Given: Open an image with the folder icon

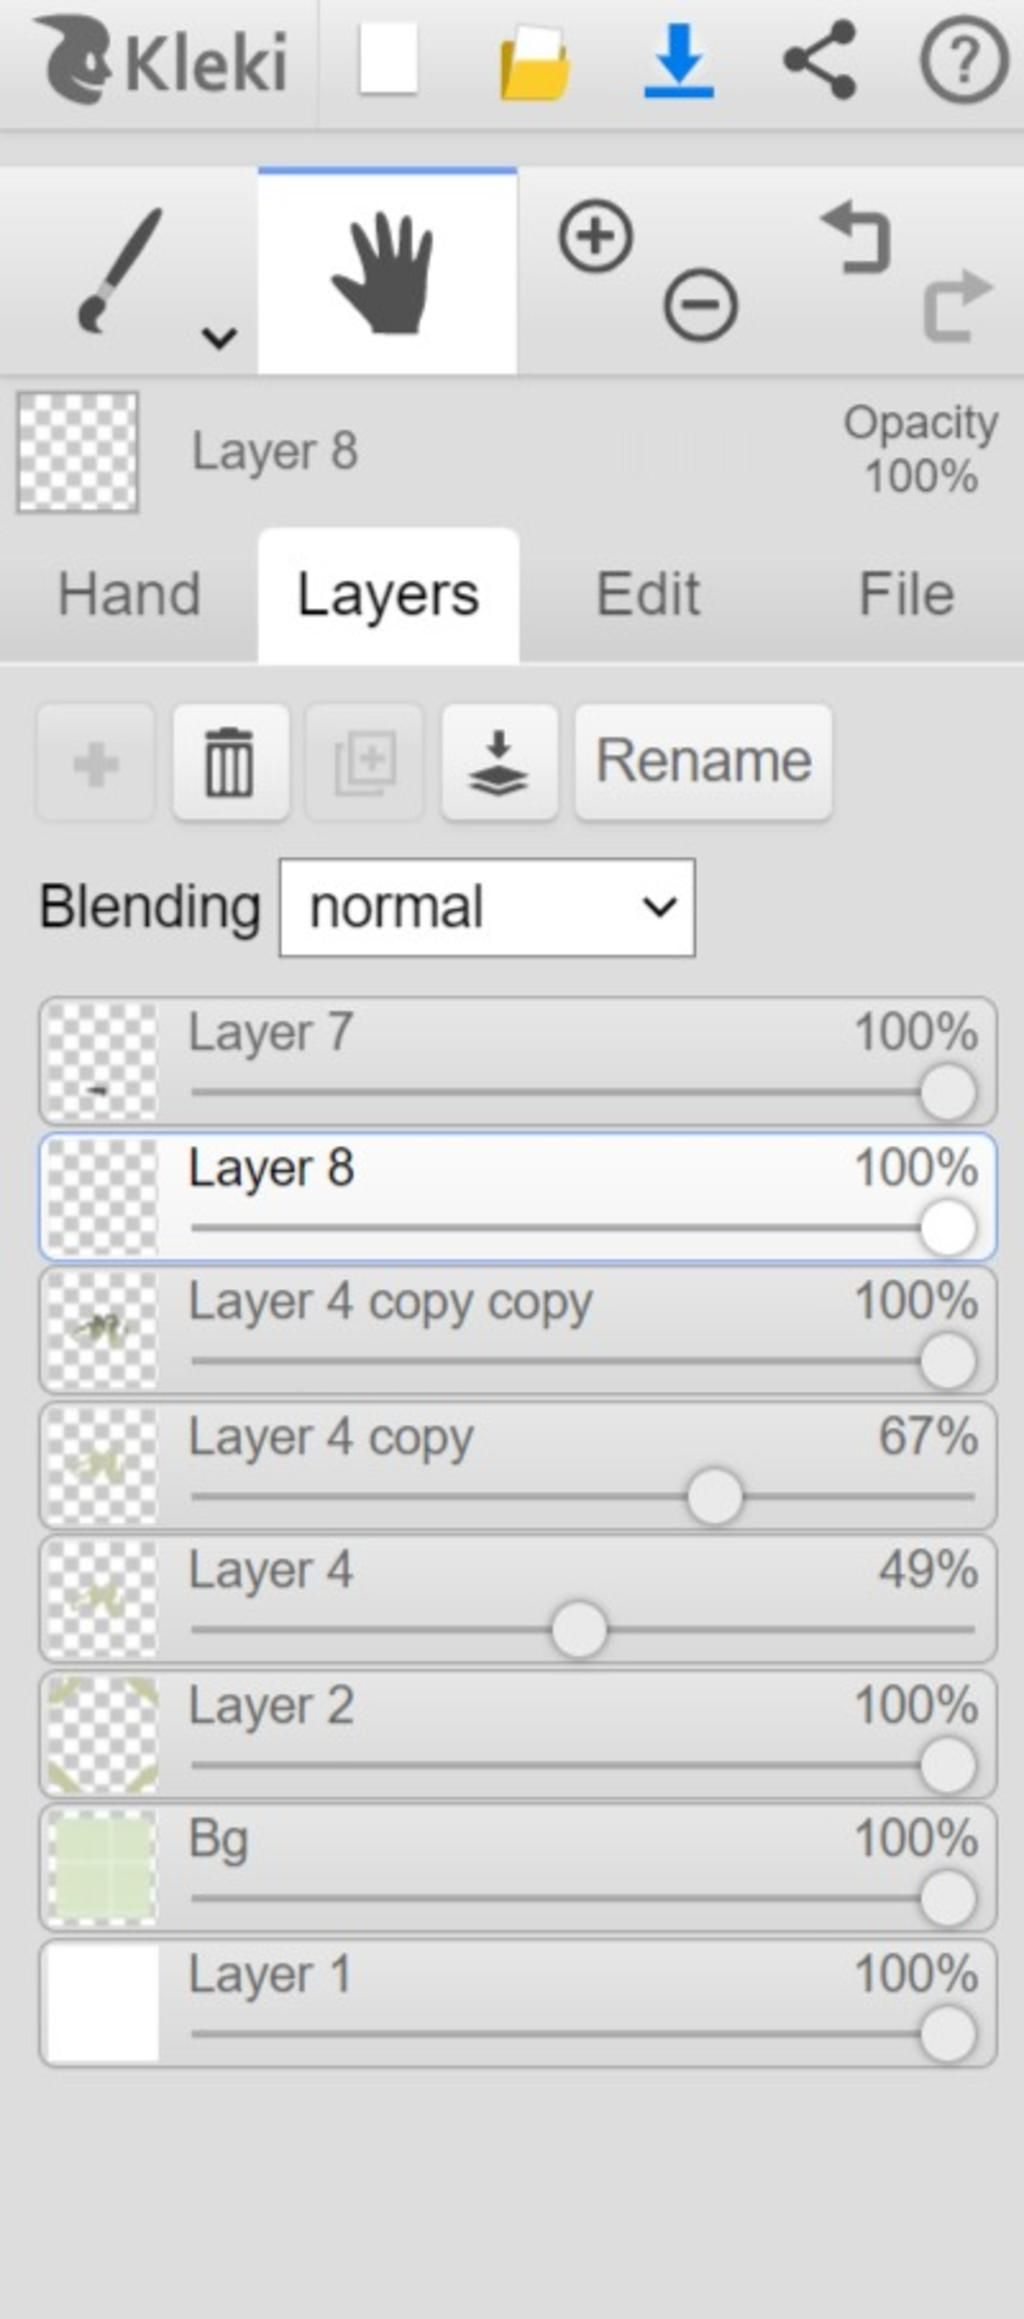Looking at the screenshot, I should (534, 63).
